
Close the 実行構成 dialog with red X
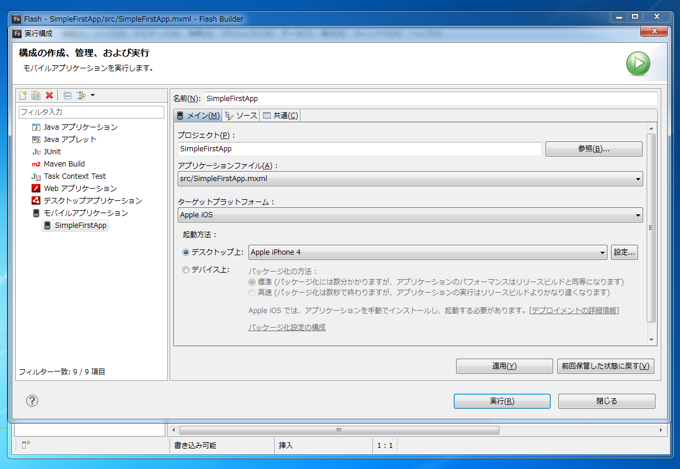tap(654, 31)
